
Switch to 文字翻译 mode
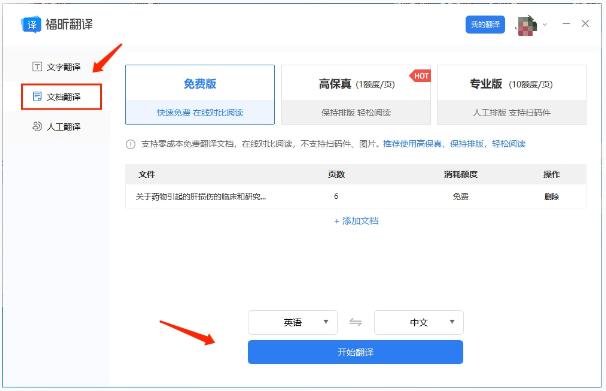click(56, 67)
